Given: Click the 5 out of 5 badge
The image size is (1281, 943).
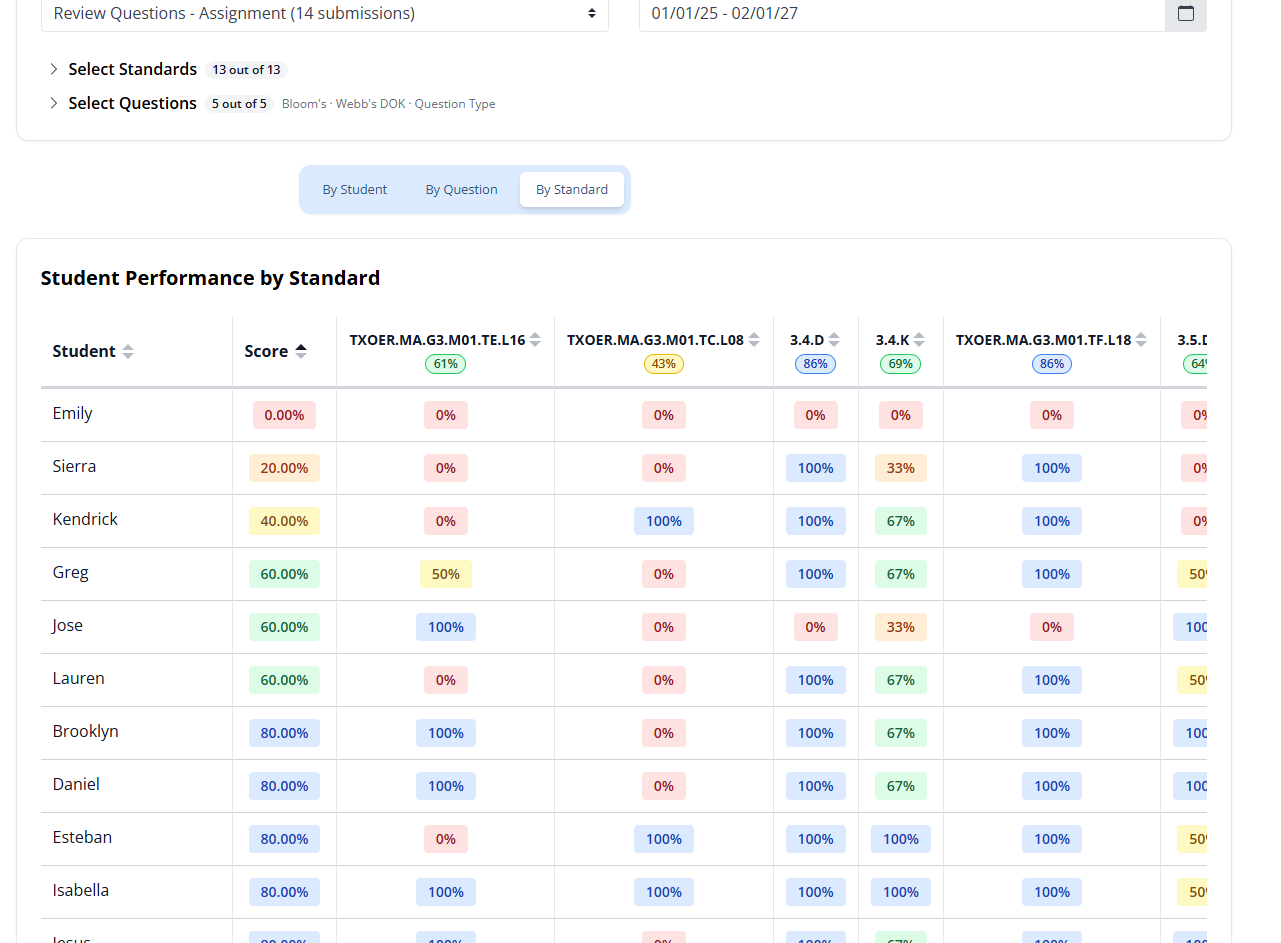Looking at the screenshot, I should pos(240,104).
